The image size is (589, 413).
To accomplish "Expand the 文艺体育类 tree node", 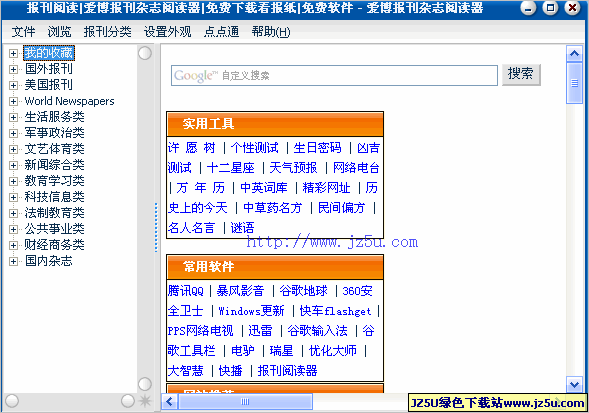I will 13,149.
